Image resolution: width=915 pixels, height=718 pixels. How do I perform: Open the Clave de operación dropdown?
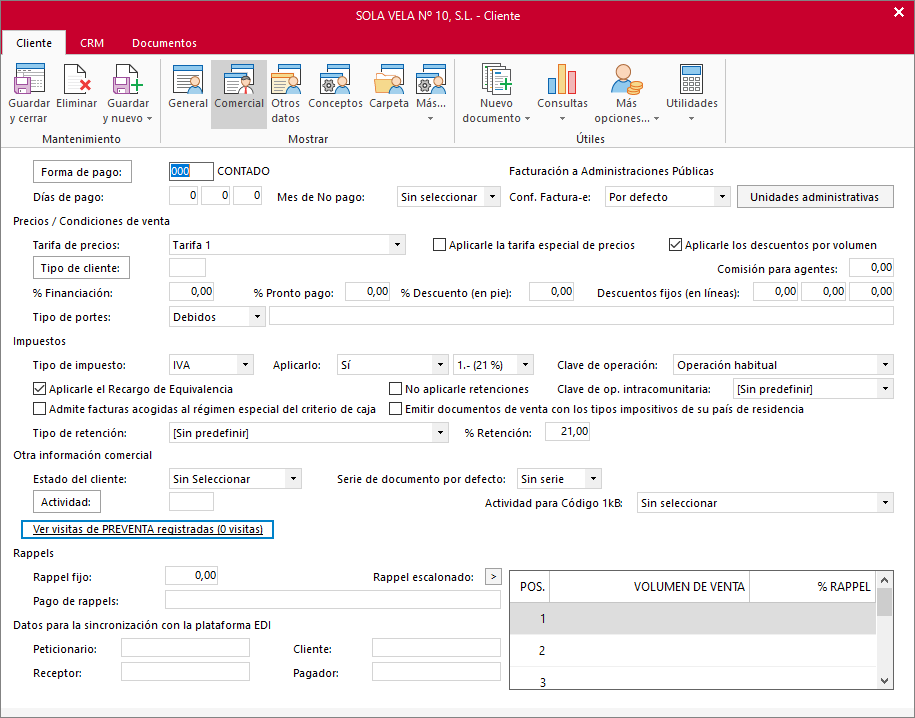885,365
